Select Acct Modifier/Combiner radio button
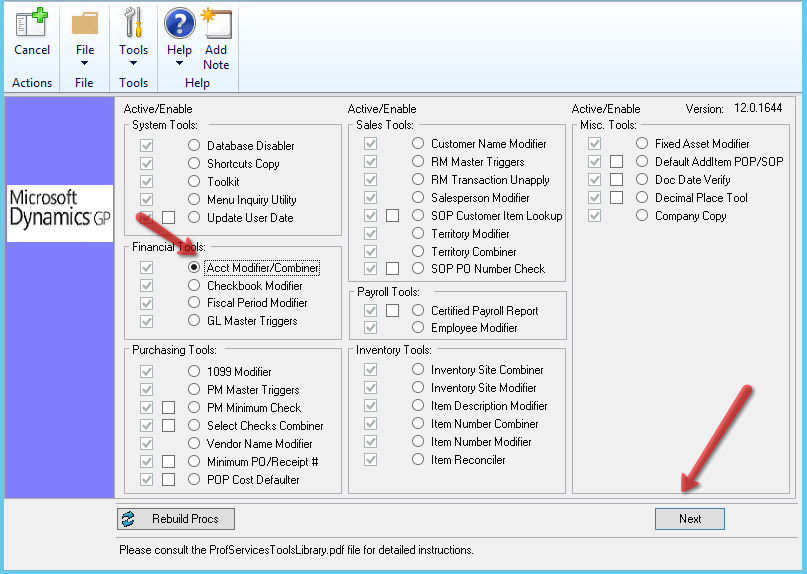Screen dimensions: 807x574 click(194, 267)
